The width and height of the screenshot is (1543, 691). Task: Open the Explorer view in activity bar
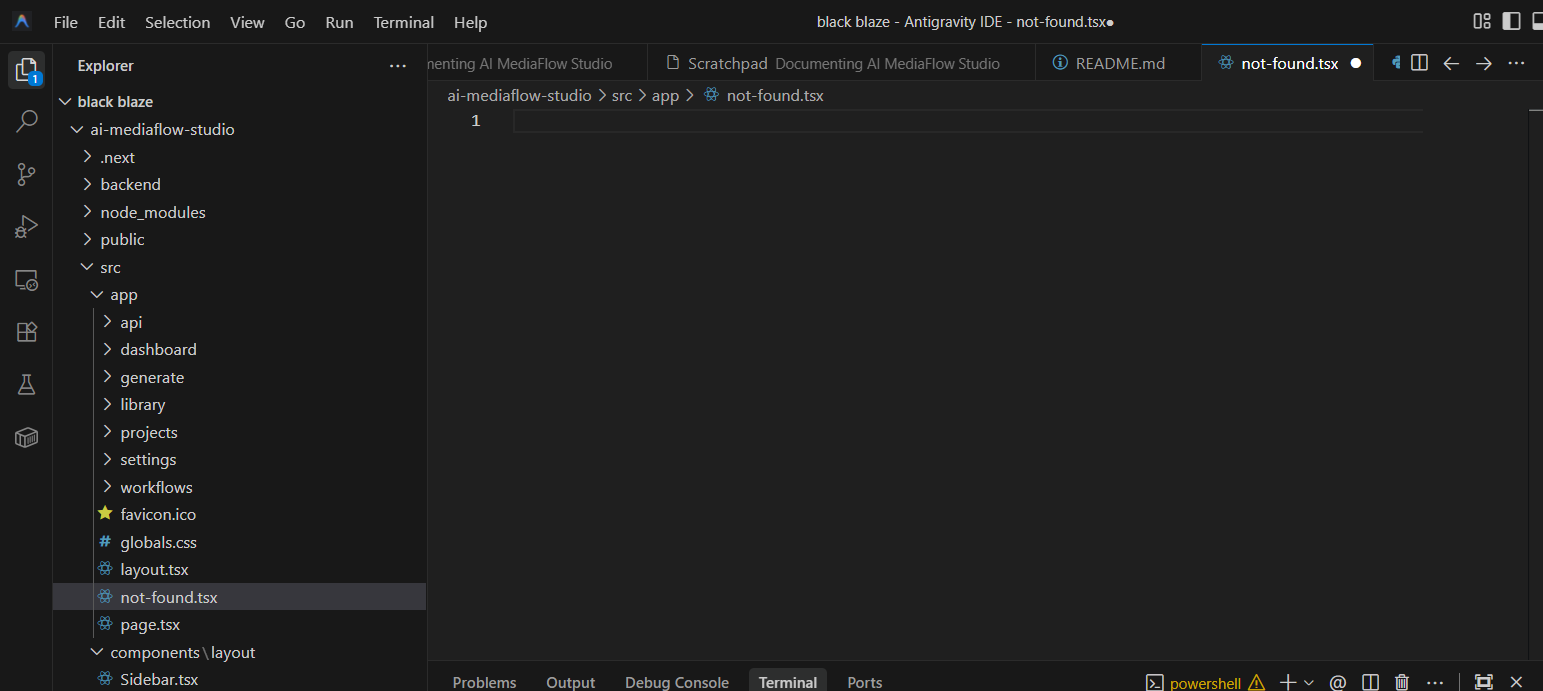click(26, 69)
